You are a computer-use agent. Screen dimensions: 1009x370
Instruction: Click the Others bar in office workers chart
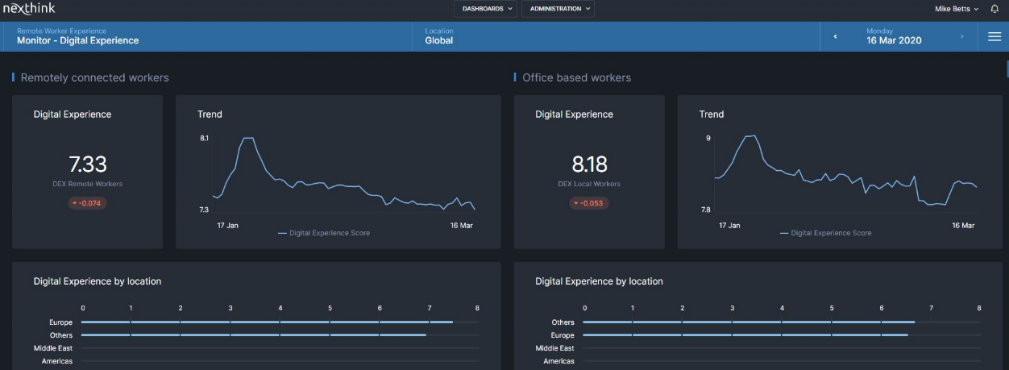pos(749,322)
